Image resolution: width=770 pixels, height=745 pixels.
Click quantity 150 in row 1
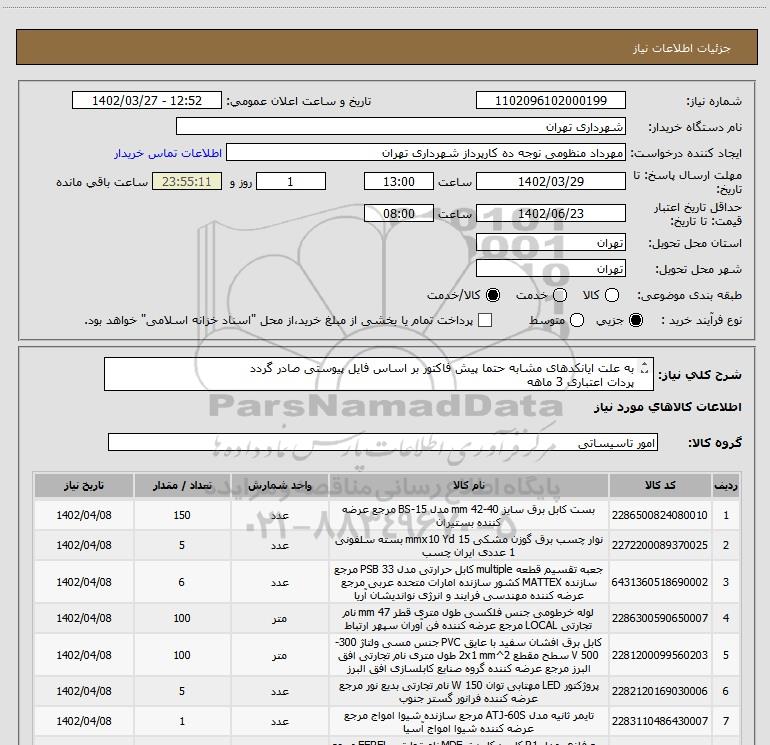(x=182, y=515)
